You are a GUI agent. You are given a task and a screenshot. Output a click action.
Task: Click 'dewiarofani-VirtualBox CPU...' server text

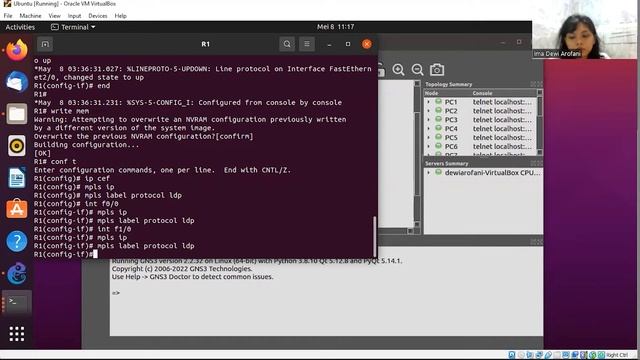tap(492, 173)
